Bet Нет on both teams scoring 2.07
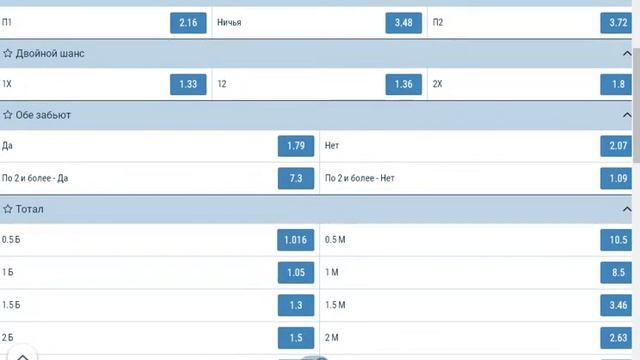Image resolution: width=640 pixels, height=360 pixels. pos(616,146)
